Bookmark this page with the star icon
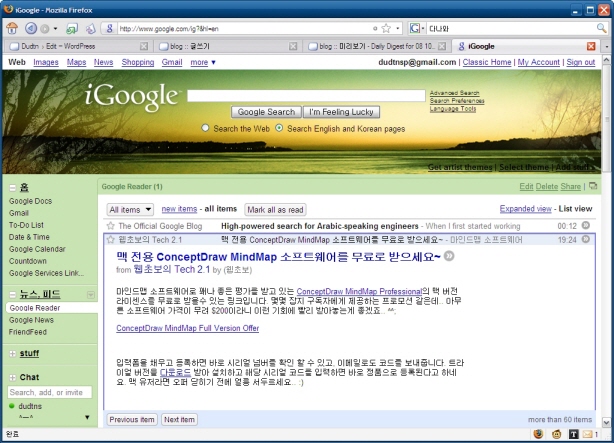 pyautogui.click(x=386, y=28)
